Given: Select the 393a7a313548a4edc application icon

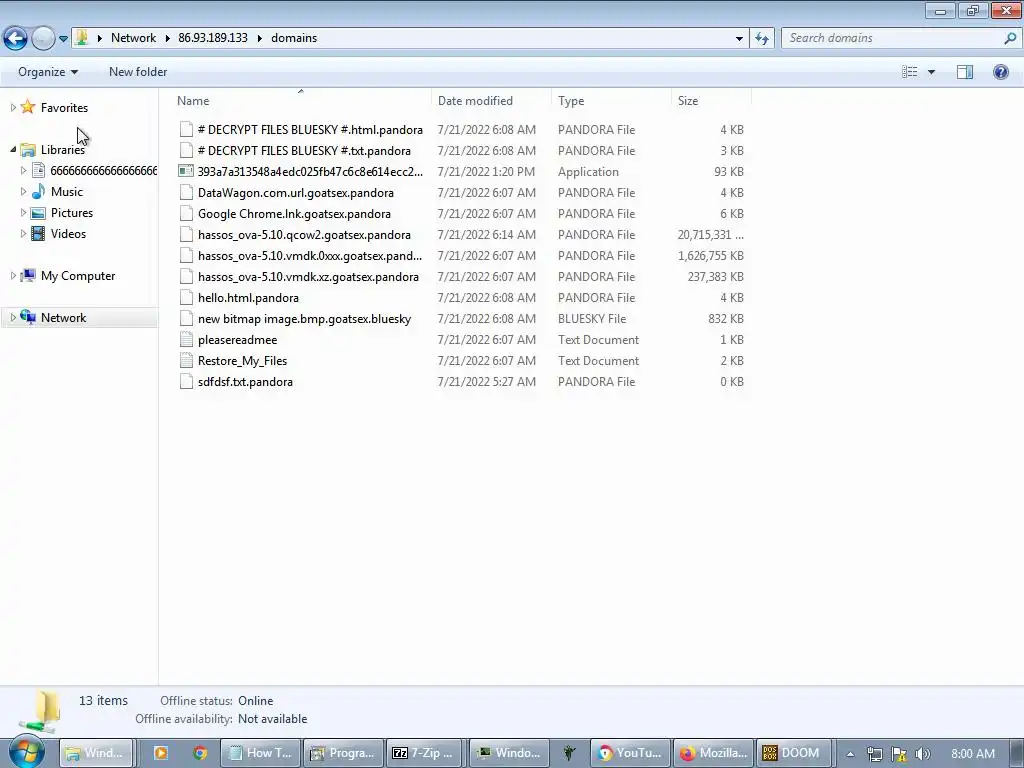Looking at the screenshot, I should (186, 171).
